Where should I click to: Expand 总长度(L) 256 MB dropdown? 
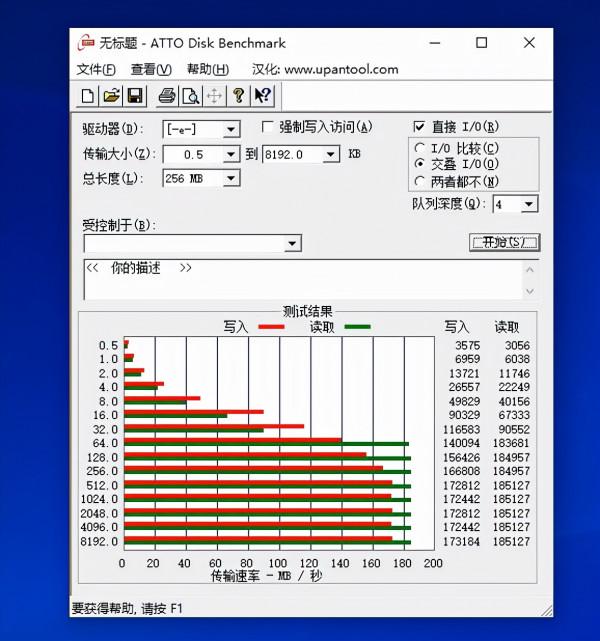coord(231,179)
